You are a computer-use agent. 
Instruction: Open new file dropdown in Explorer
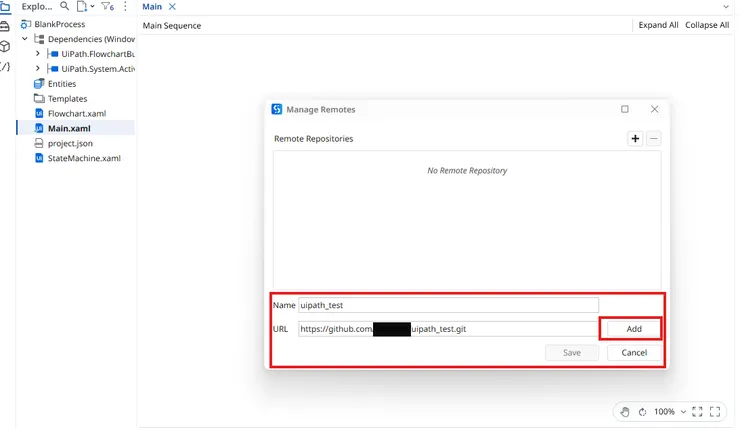(85, 6)
